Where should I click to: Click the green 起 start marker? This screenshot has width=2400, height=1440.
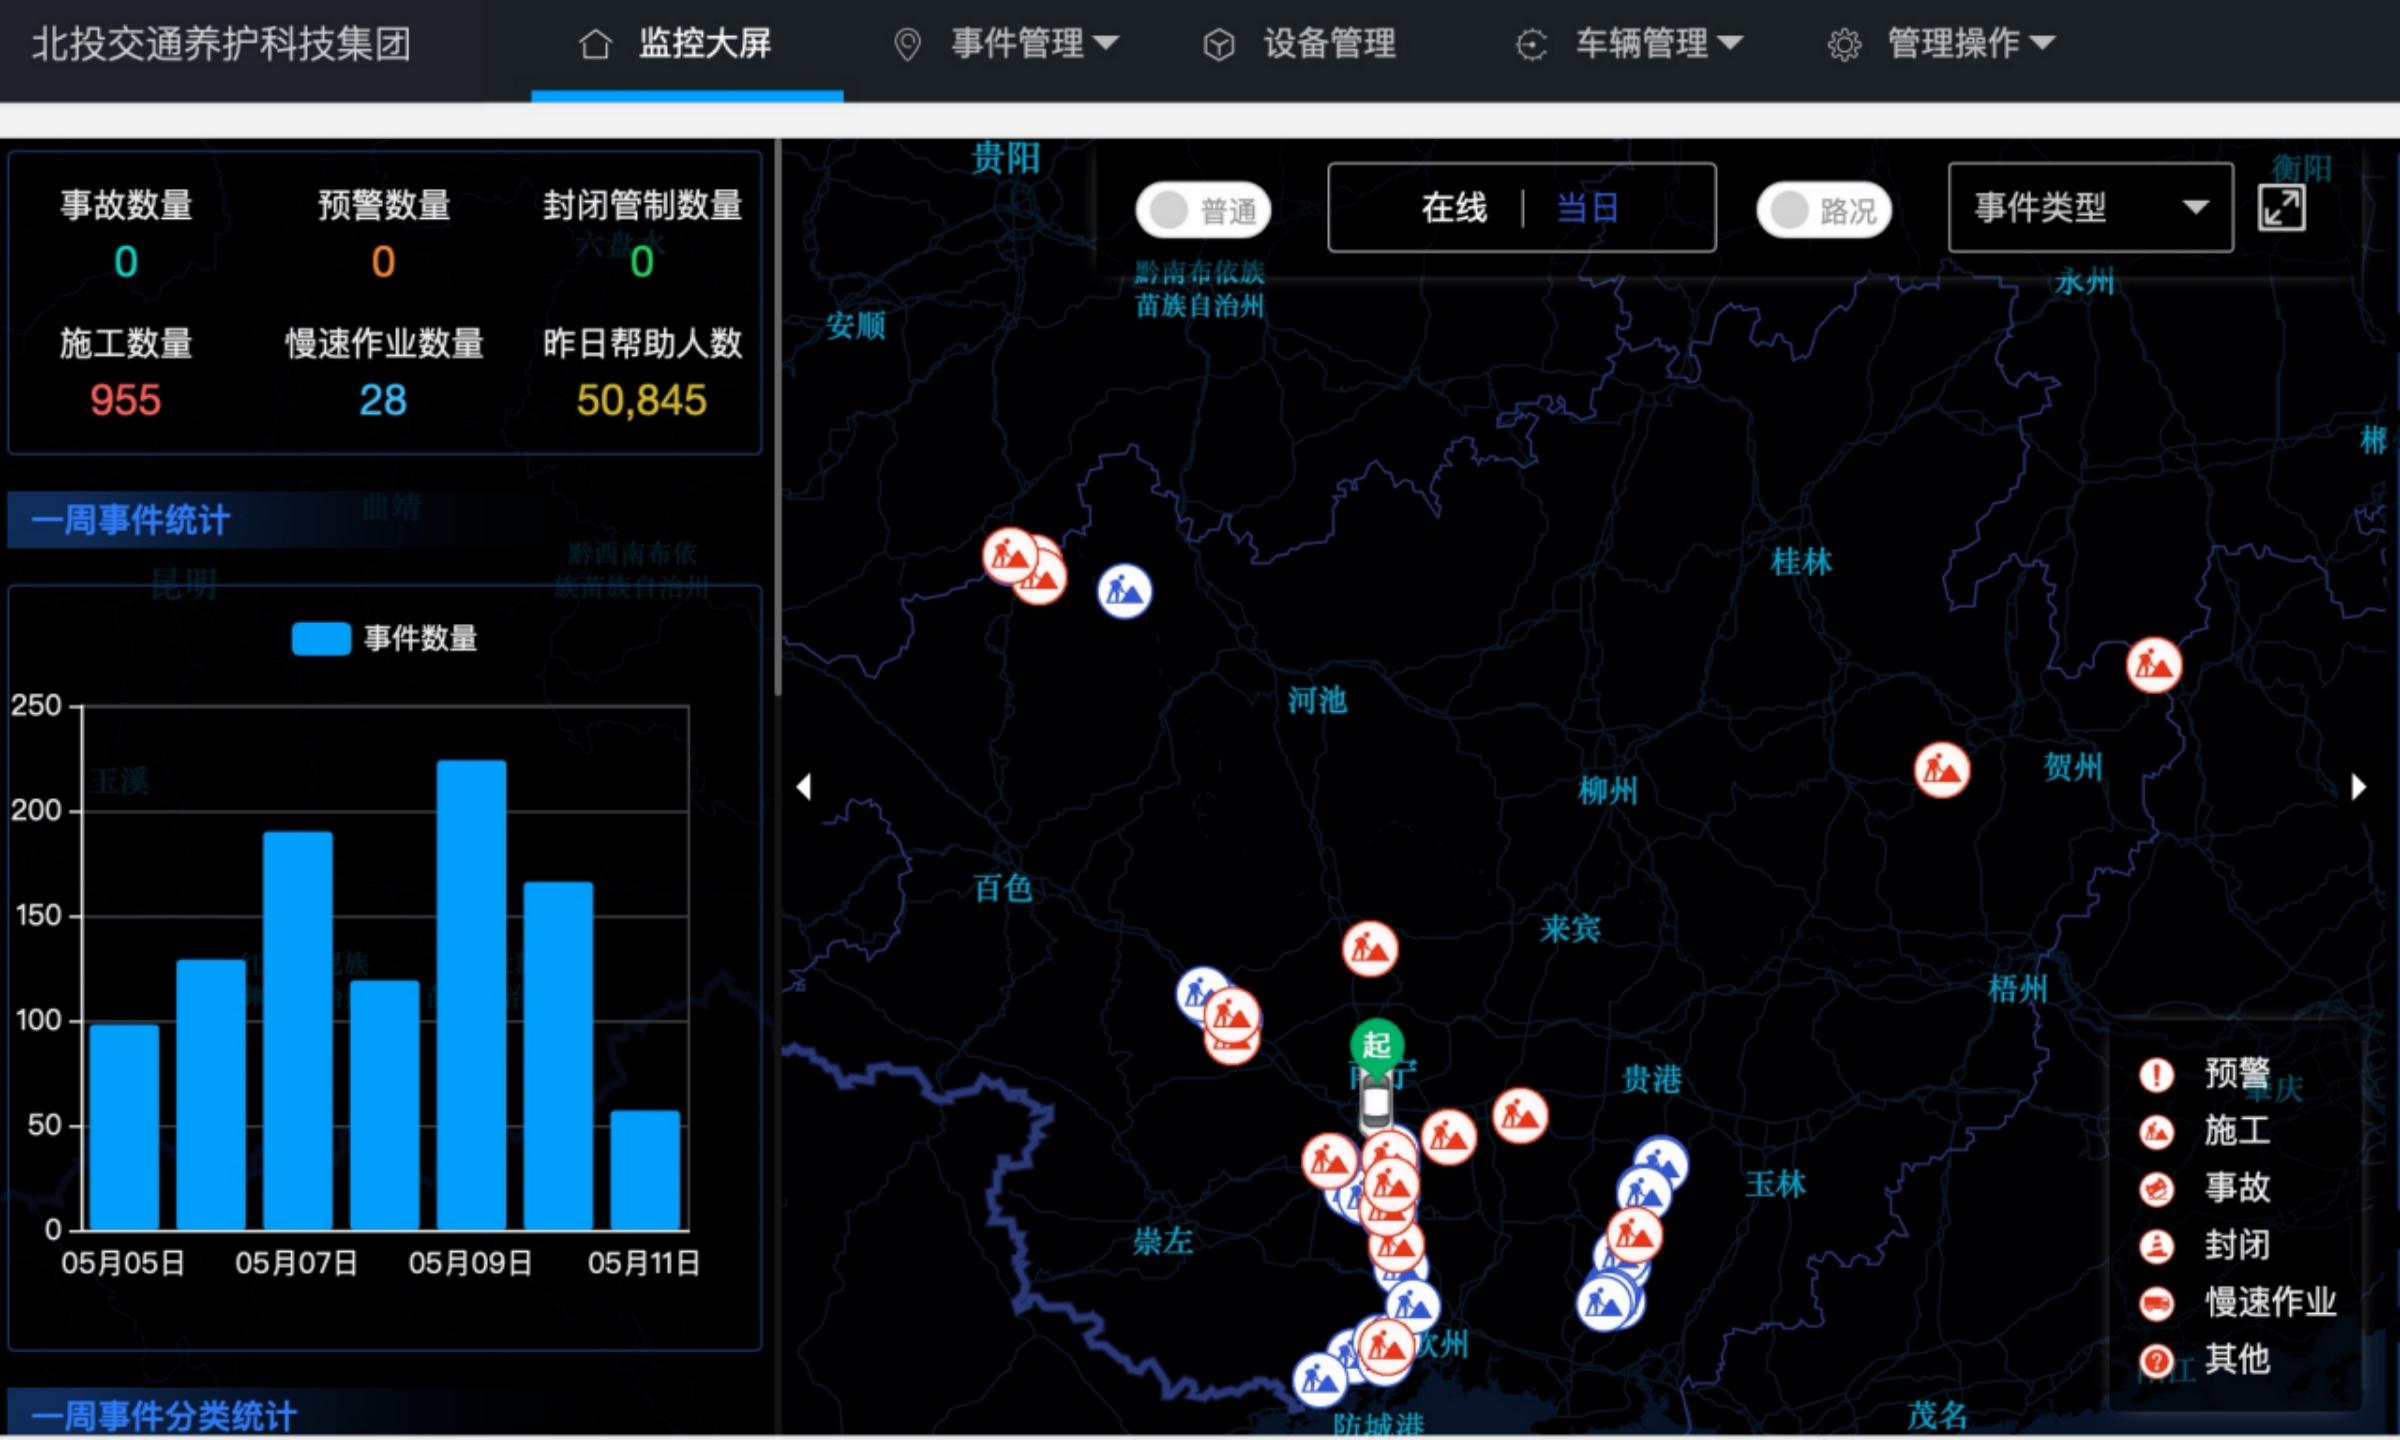tap(1376, 1046)
